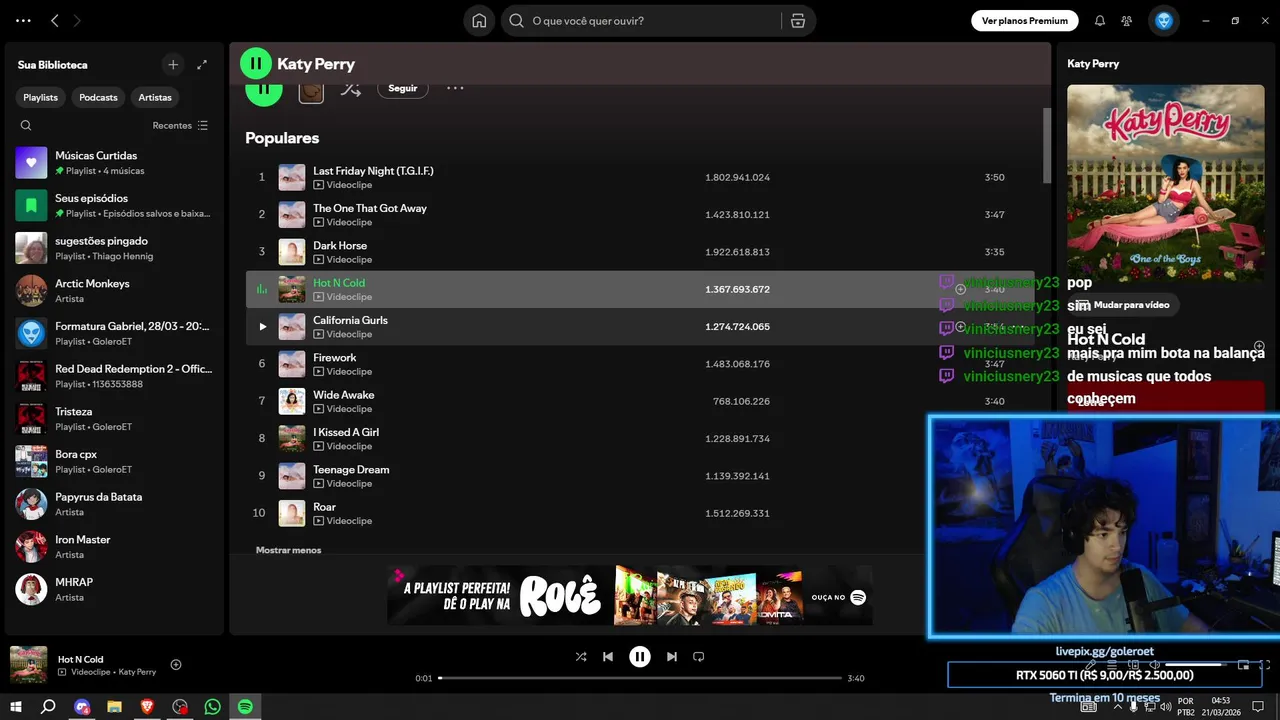Skip to previous track
The height and width of the screenshot is (720, 1280).
pyautogui.click(x=608, y=657)
